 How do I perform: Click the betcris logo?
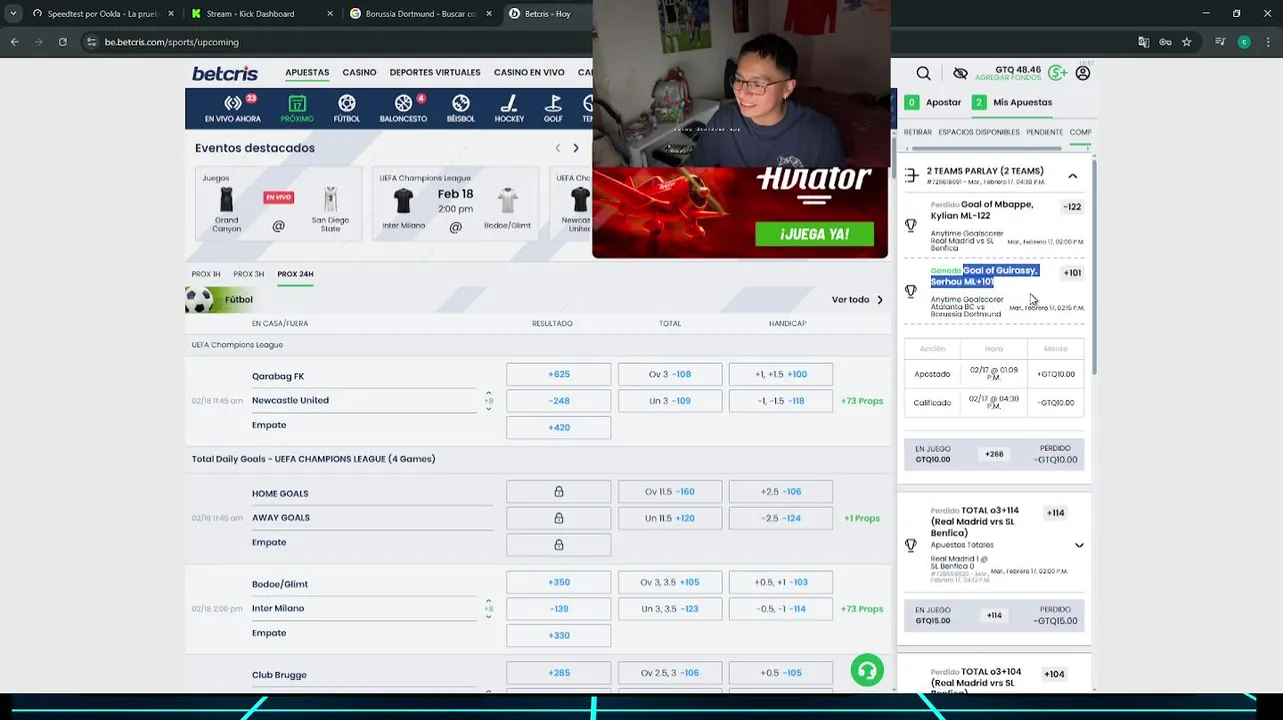point(225,73)
